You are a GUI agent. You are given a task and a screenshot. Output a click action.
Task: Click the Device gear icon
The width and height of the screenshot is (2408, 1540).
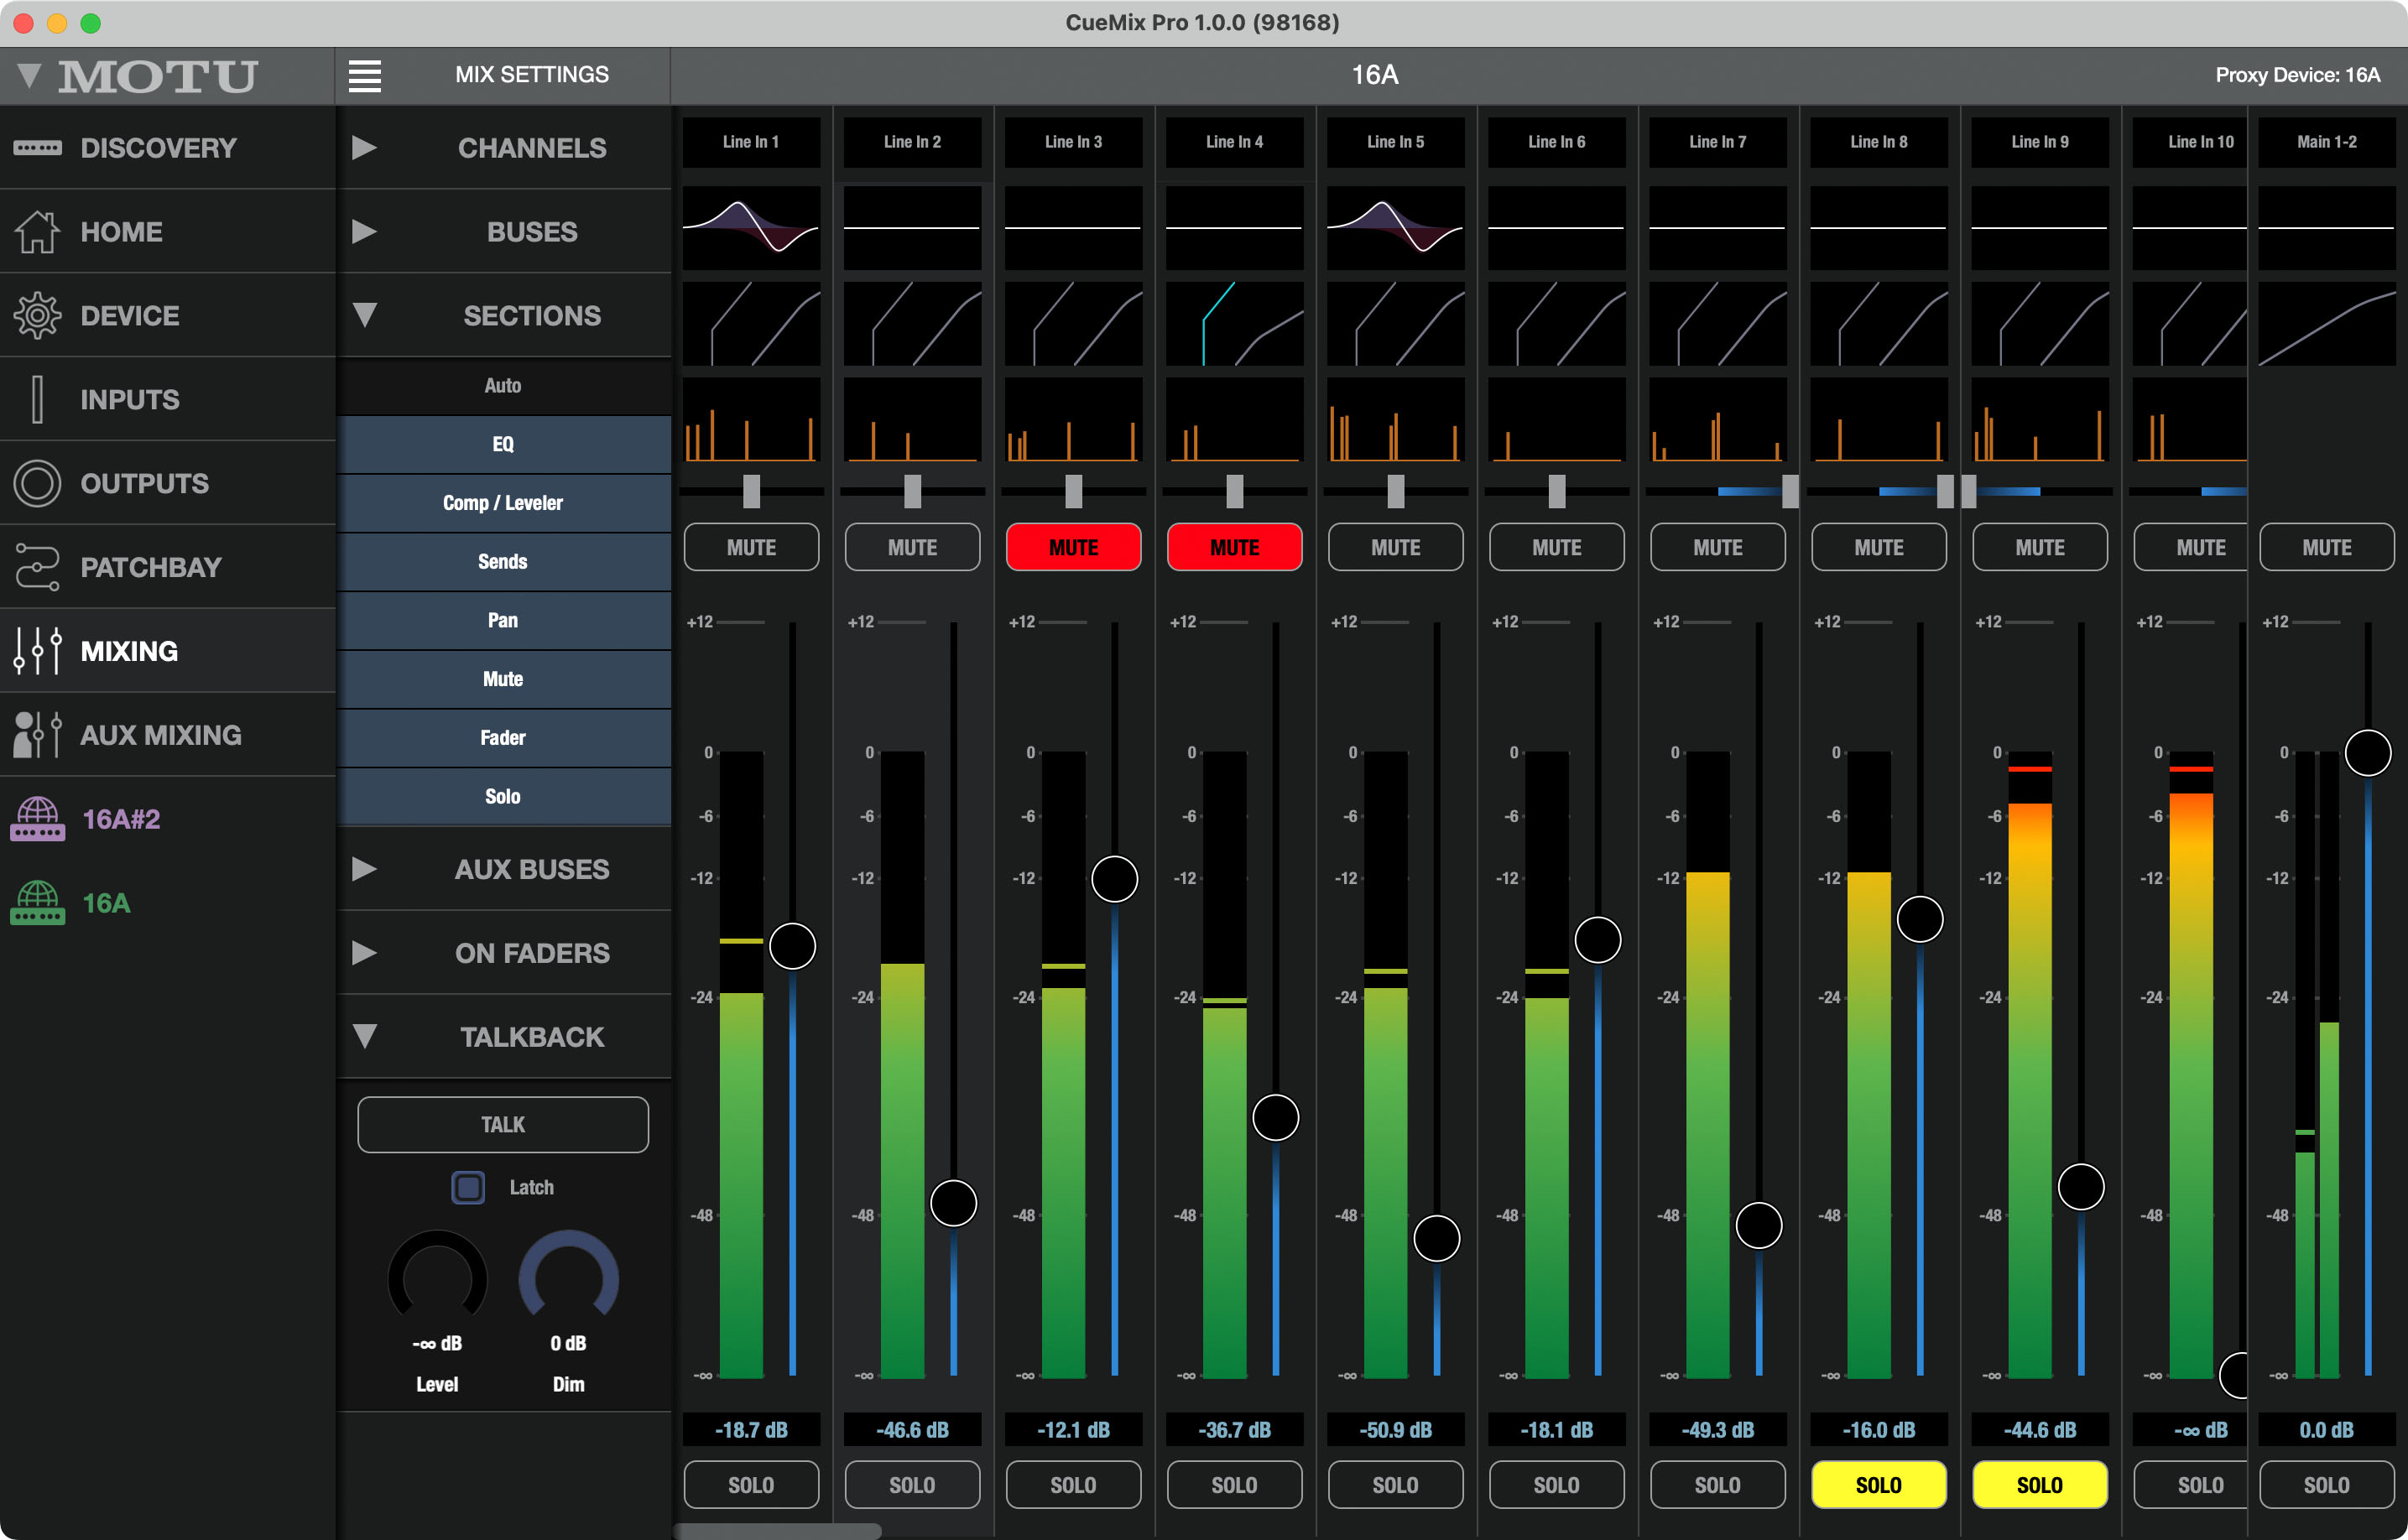click(x=38, y=316)
